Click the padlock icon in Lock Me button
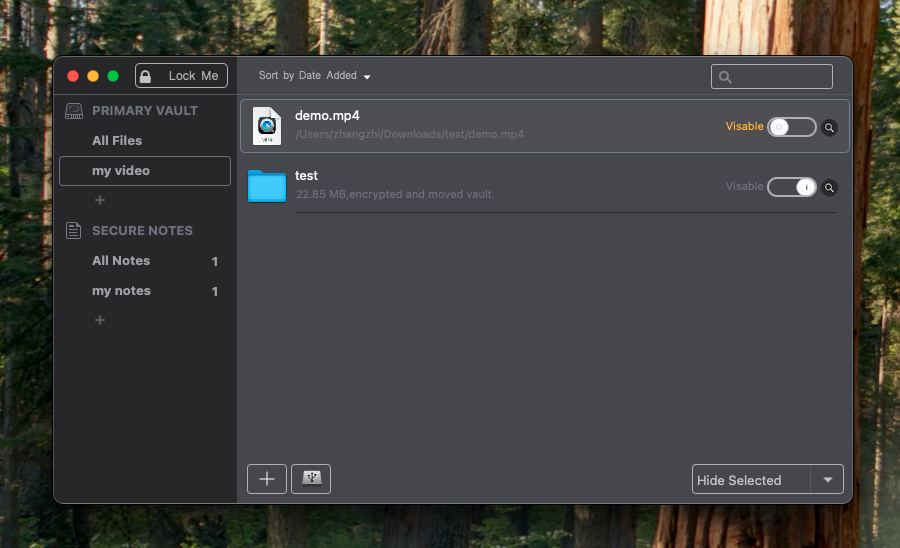The width and height of the screenshot is (900, 548). pyautogui.click(x=146, y=76)
